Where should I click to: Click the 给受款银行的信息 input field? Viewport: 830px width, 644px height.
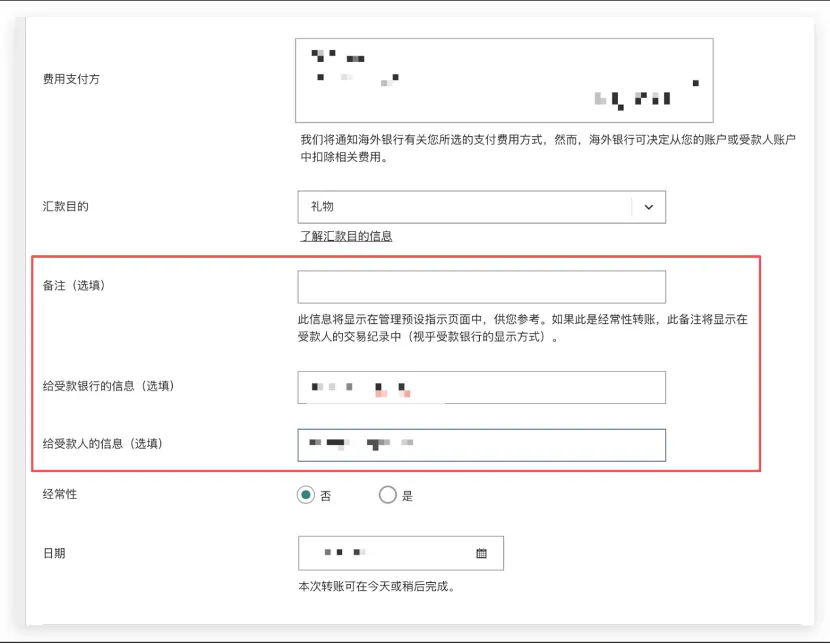pyautogui.click(x=482, y=387)
